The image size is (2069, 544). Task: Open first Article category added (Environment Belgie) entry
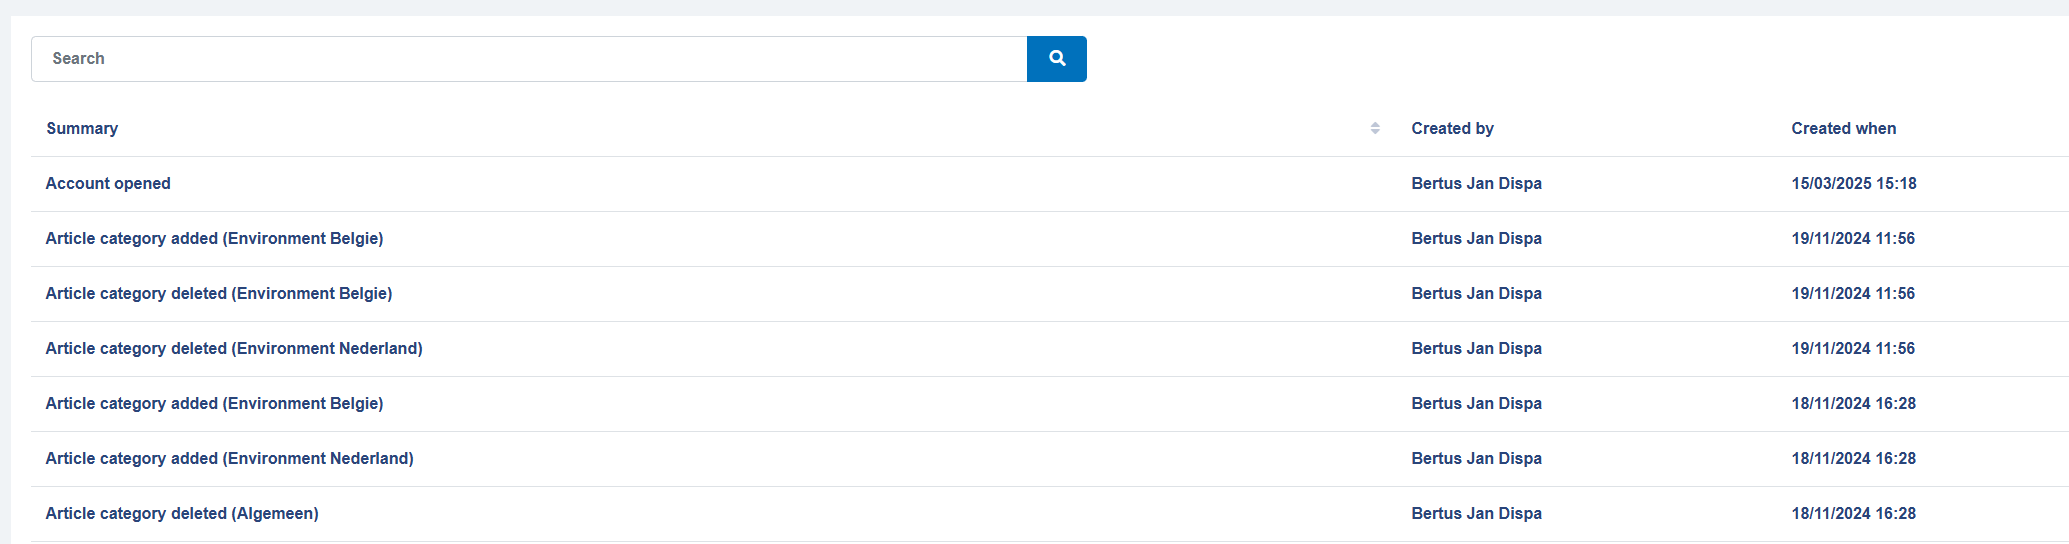click(x=214, y=238)
